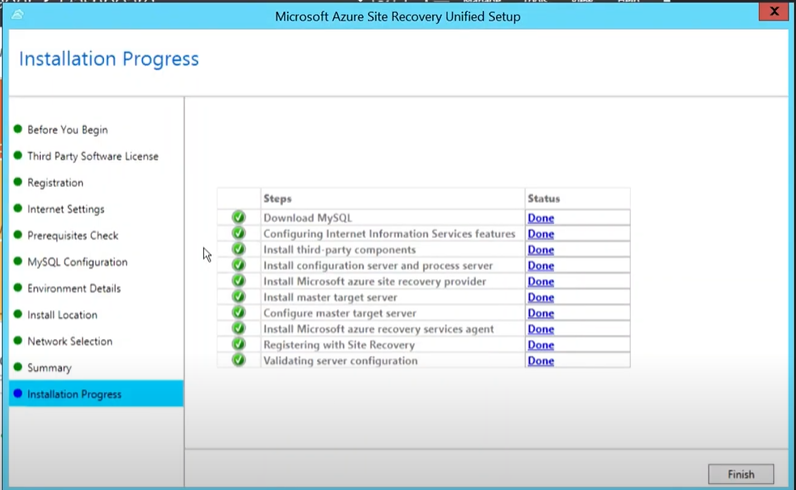
Task: Click green checkmark beside Configure master target server
Action: 239,312
